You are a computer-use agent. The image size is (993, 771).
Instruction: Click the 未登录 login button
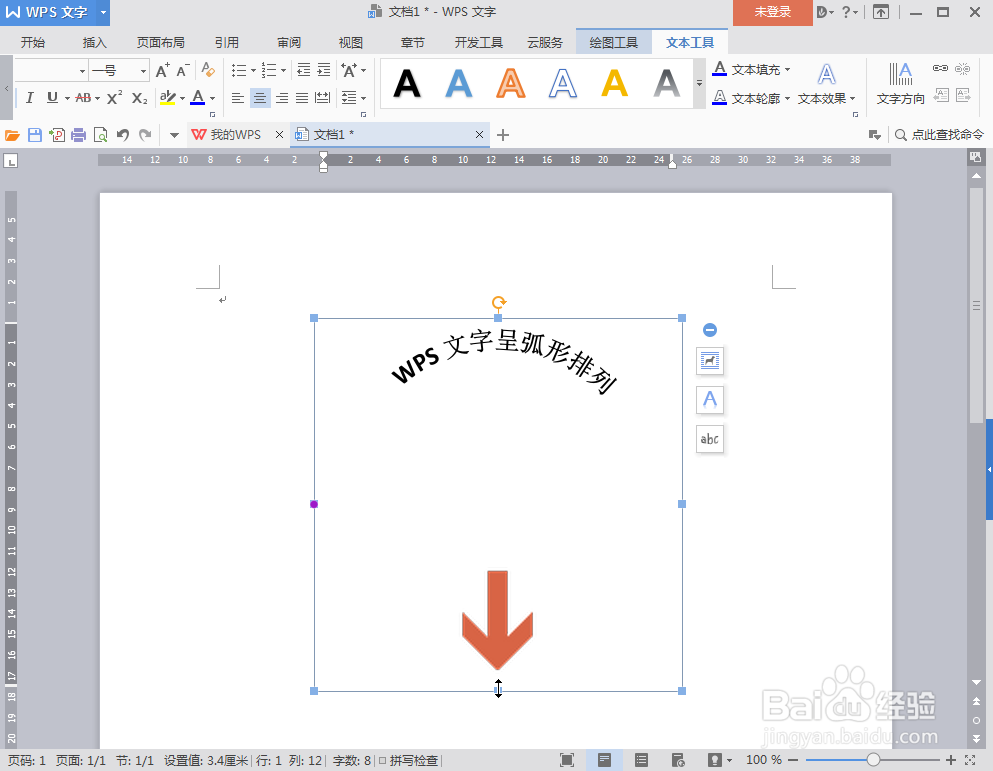click(x=773, y=12)
